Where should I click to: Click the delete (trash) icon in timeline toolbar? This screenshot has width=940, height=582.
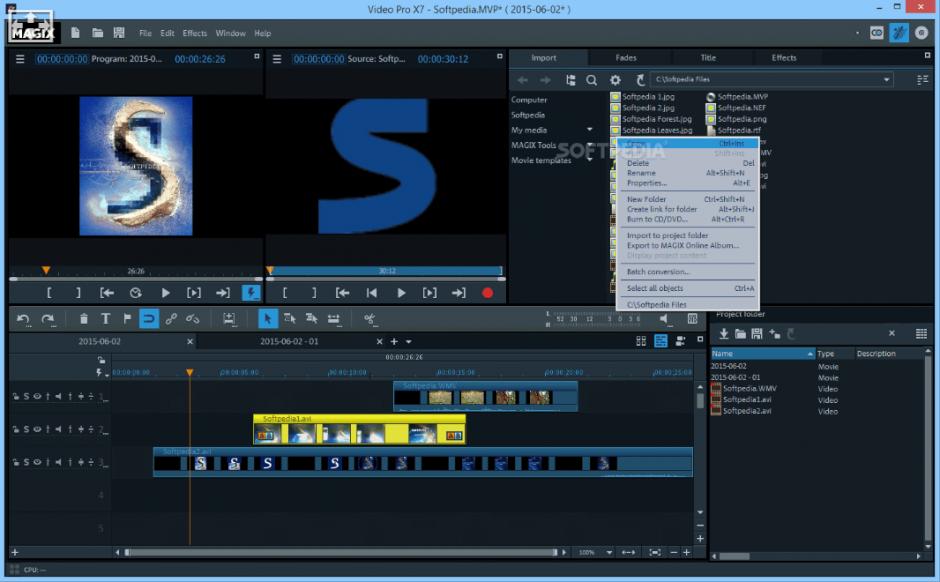pos(84,319)
